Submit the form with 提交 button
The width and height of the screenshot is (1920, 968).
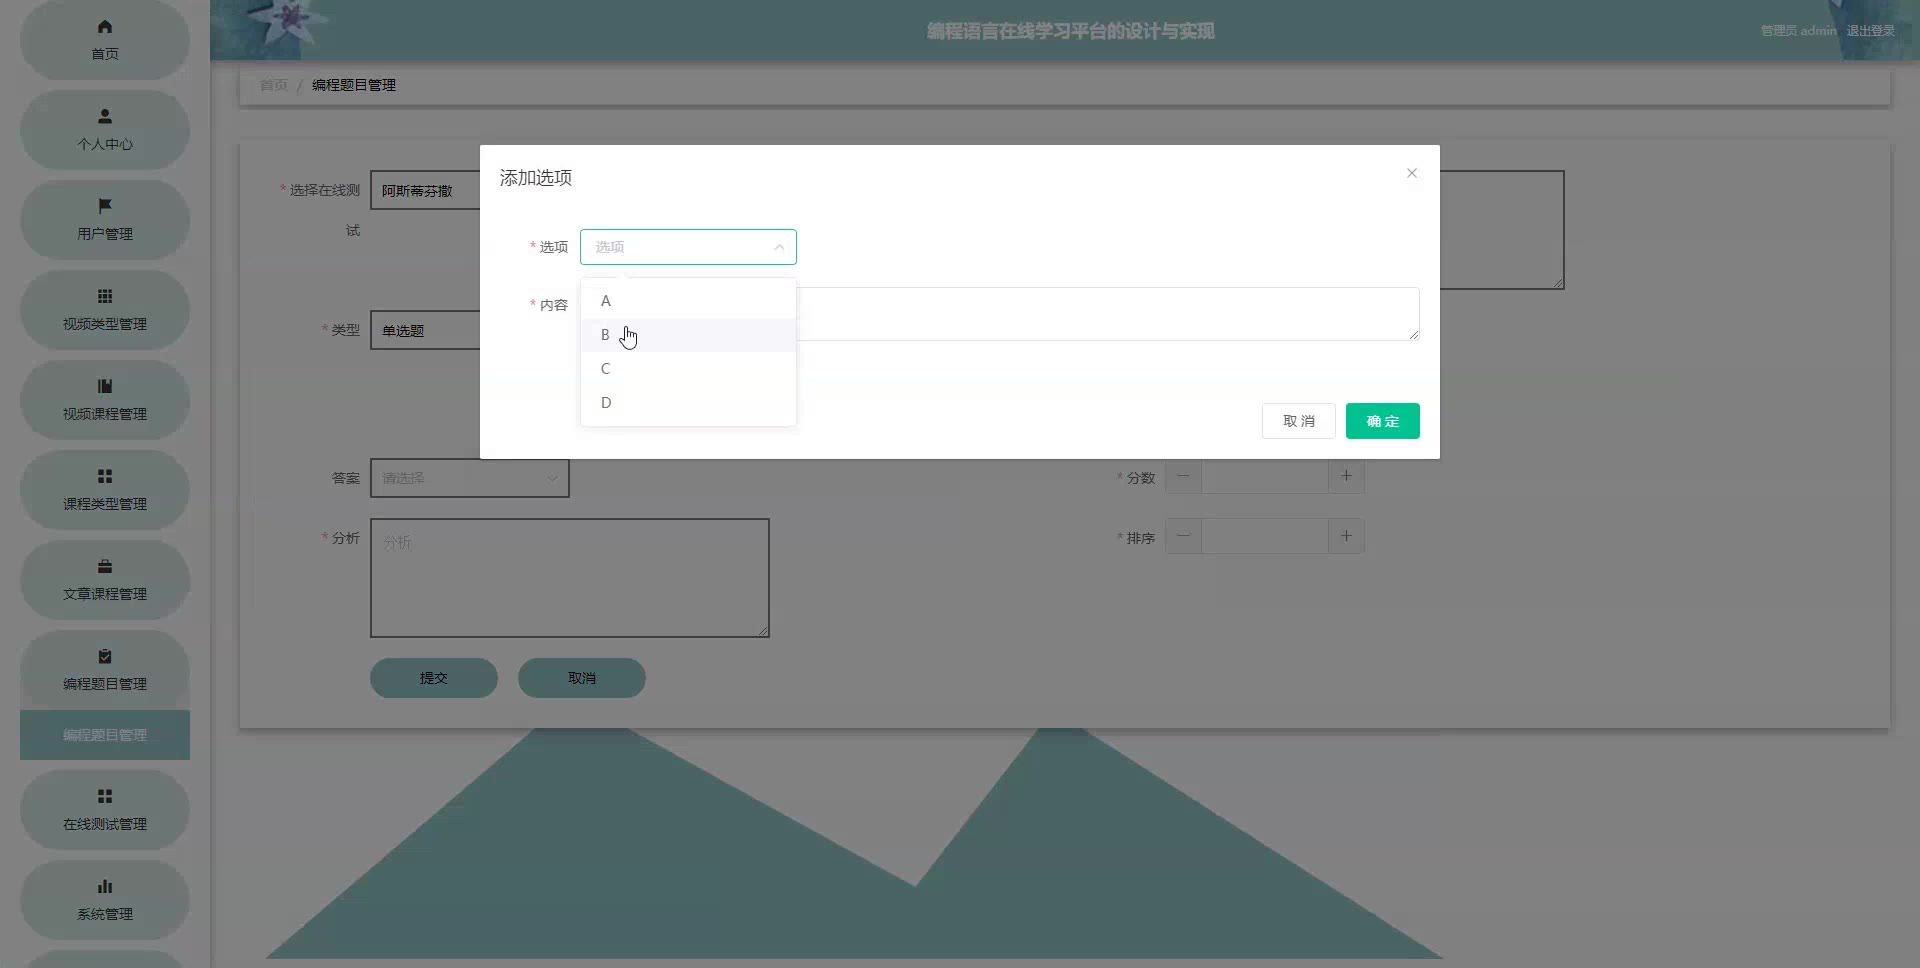pos(434,678)
